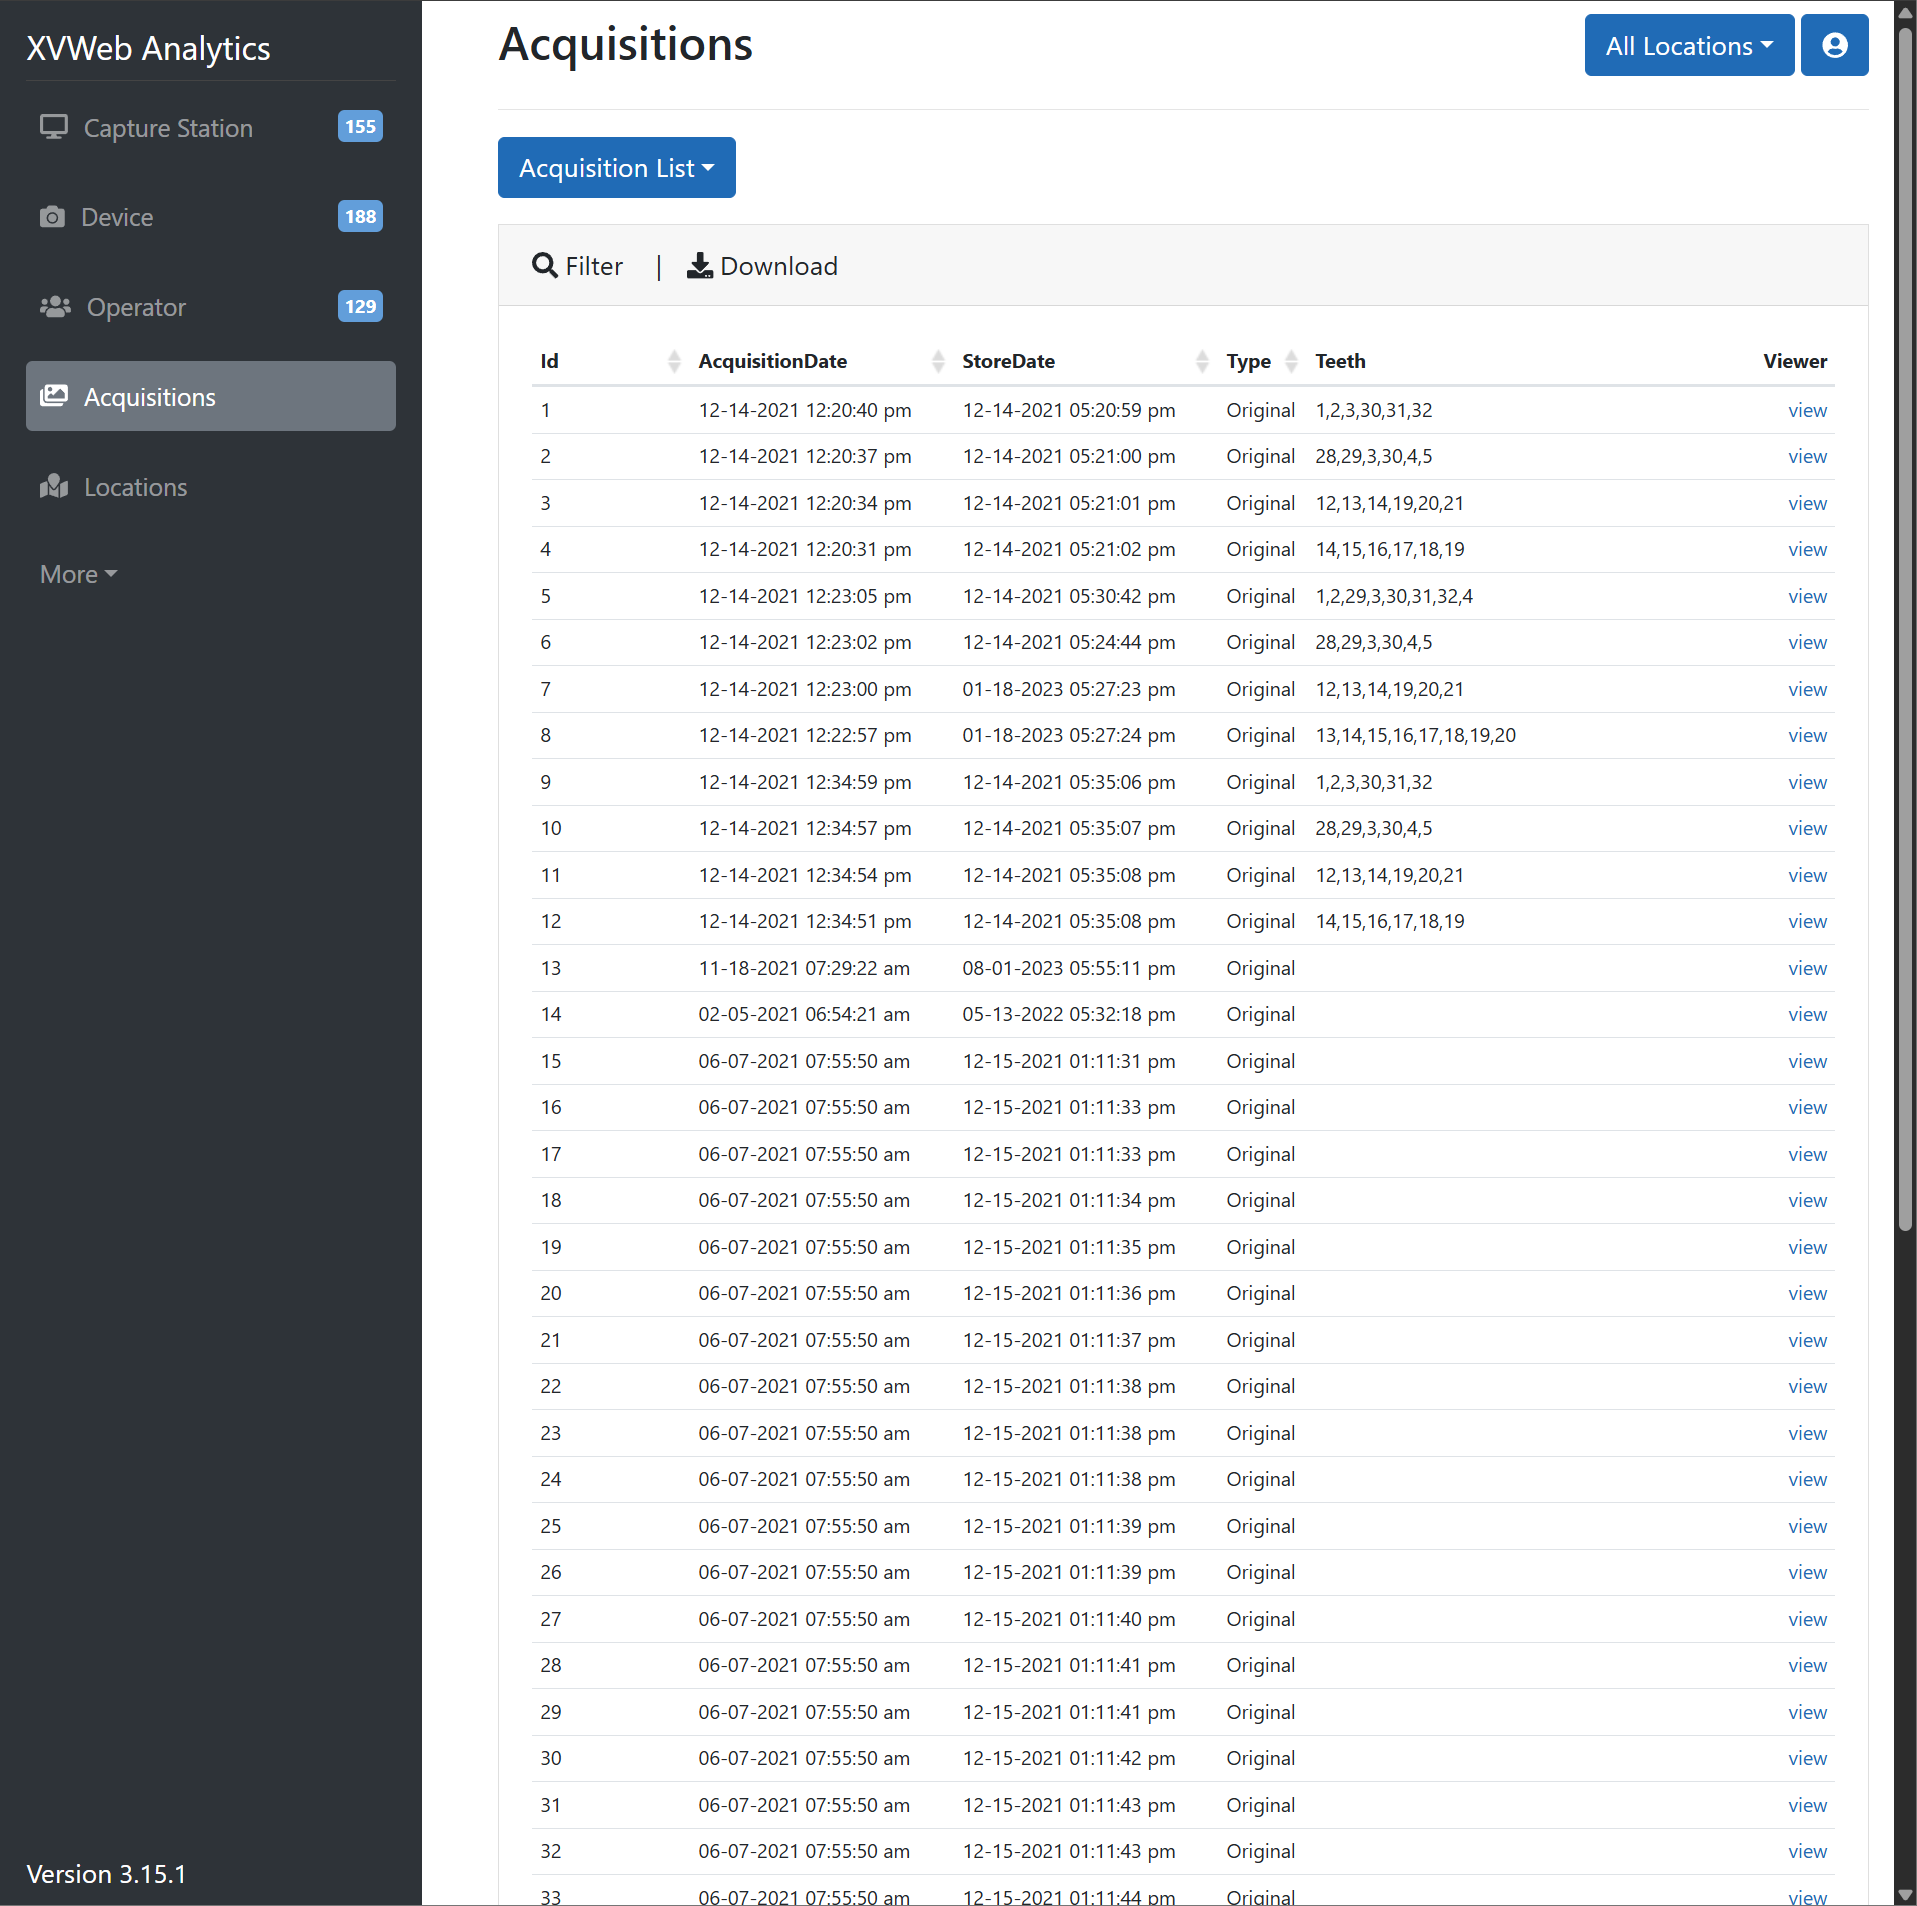Click the Acquisitions image icon
Image resolution: width=1917 pixels, height=1906 pixels.
56,396
